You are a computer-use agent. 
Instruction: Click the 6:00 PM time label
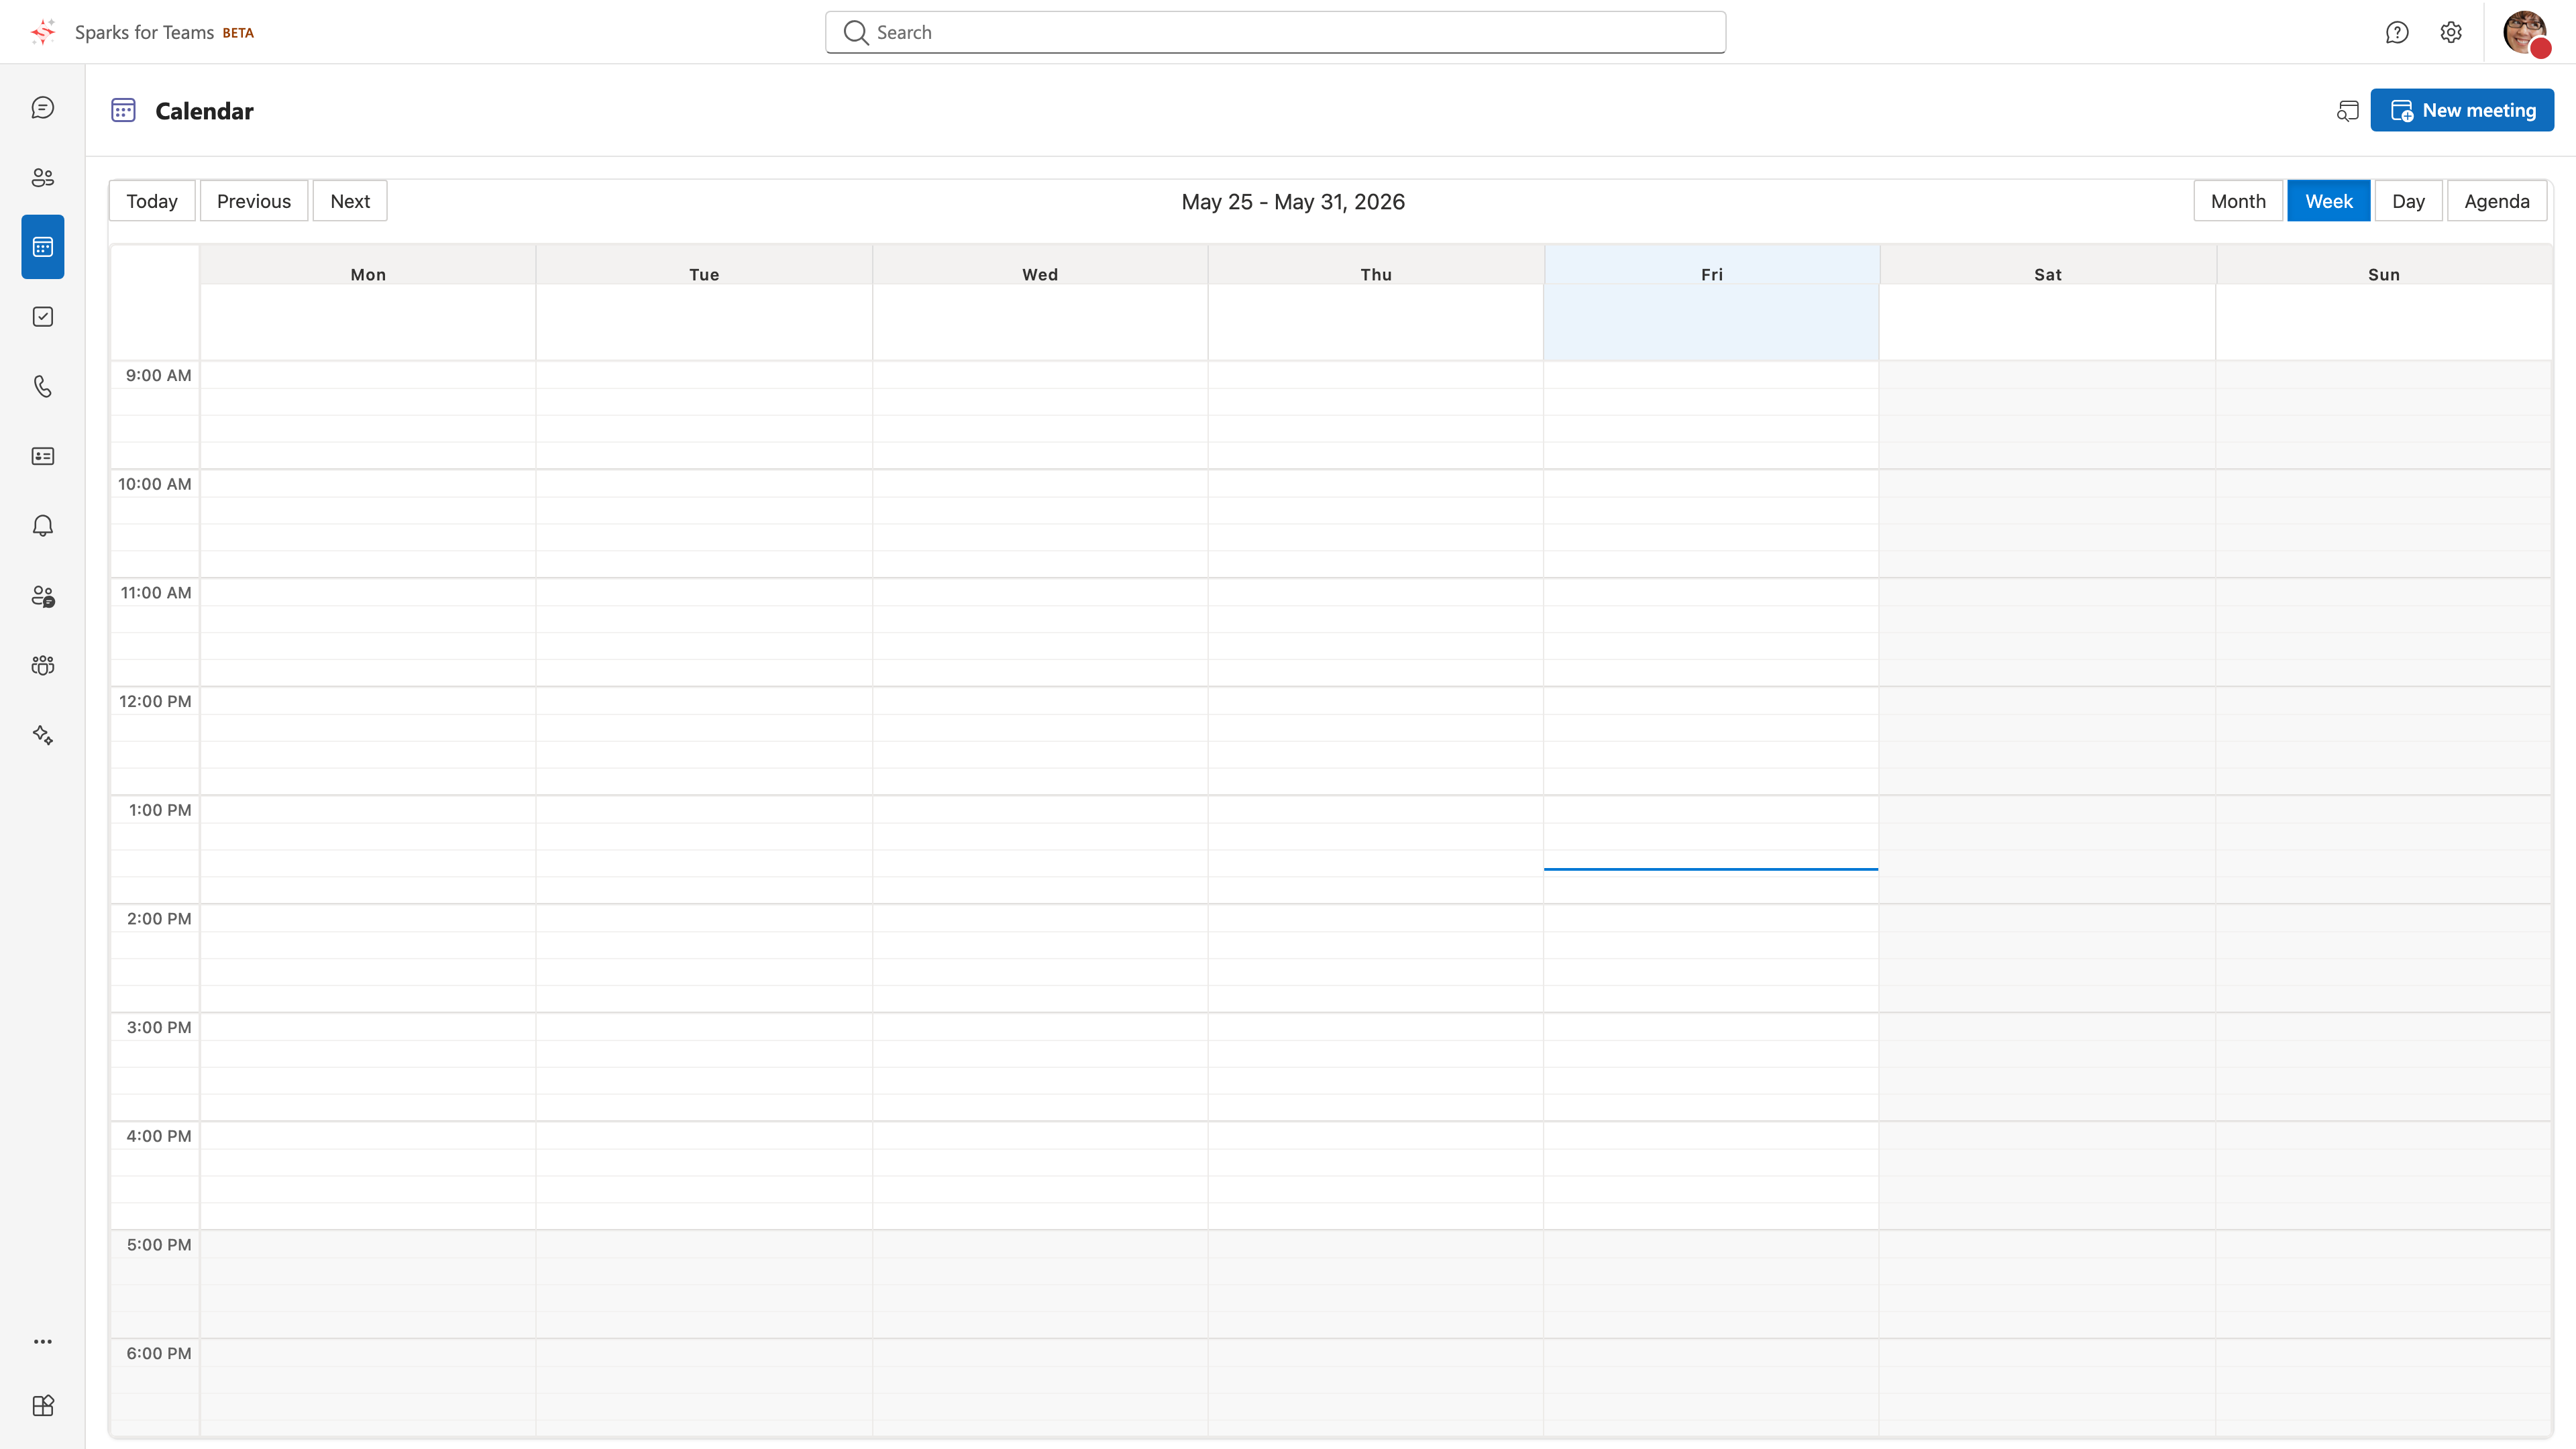pos(158,1353)
